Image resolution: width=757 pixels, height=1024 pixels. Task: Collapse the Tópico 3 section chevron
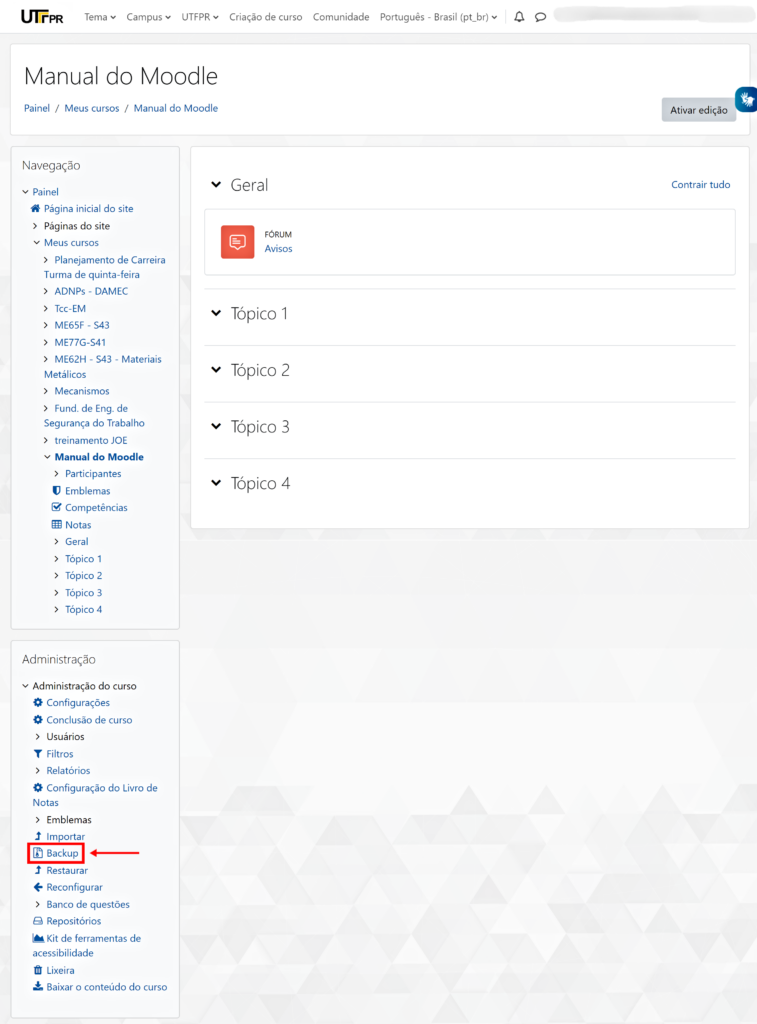(x=216, y=426)
